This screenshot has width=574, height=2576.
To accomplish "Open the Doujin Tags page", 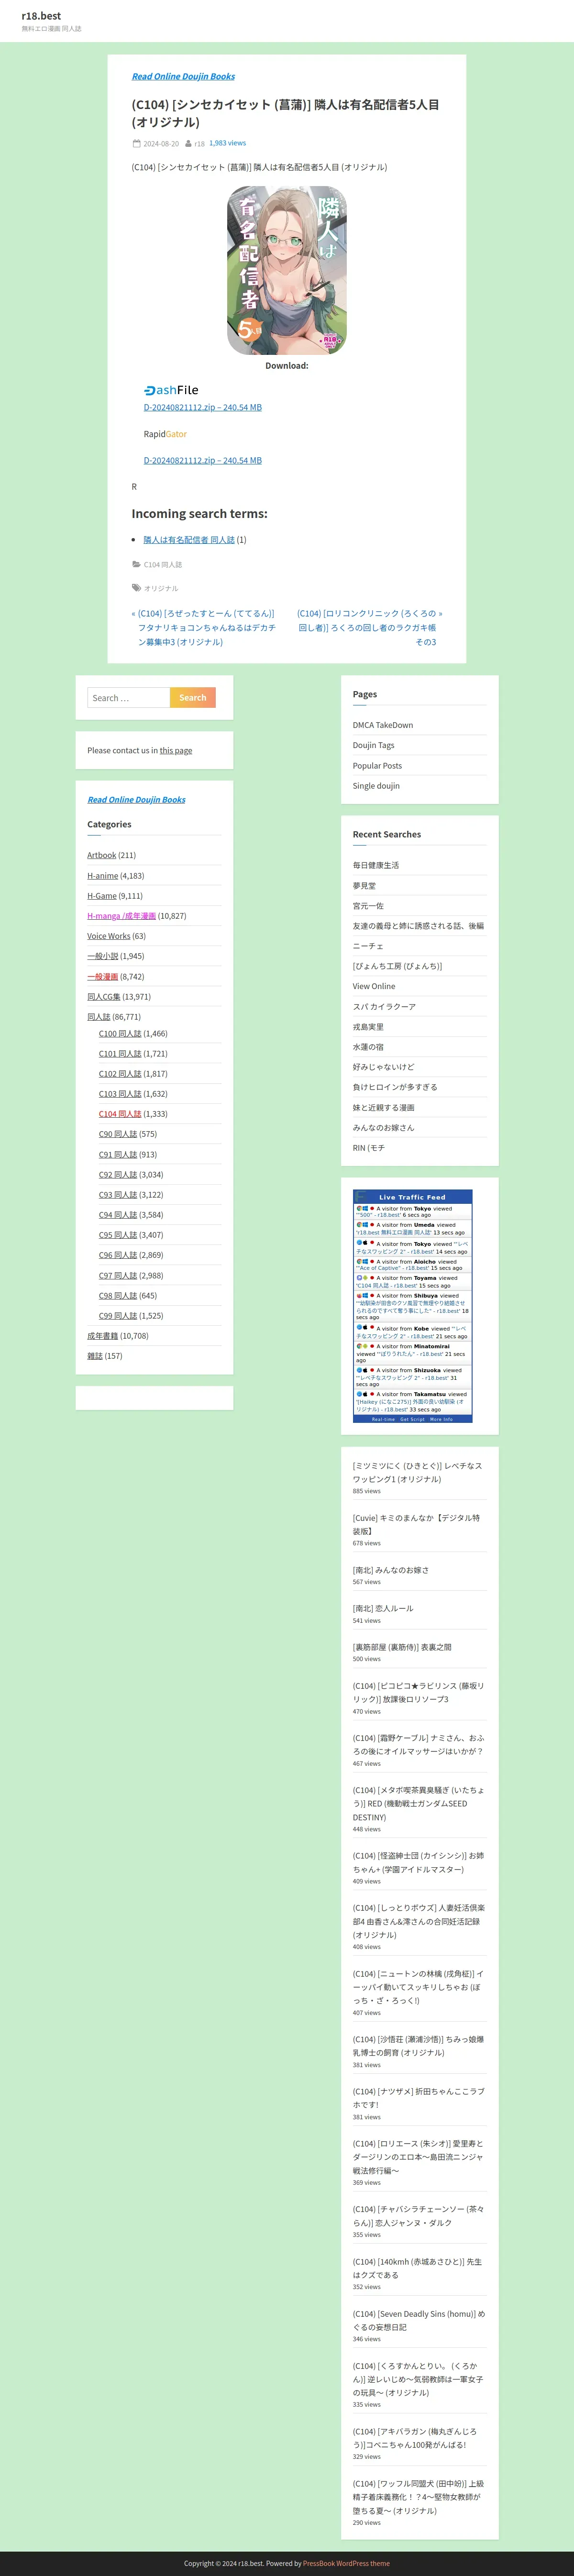I will [x=373, y=745].
